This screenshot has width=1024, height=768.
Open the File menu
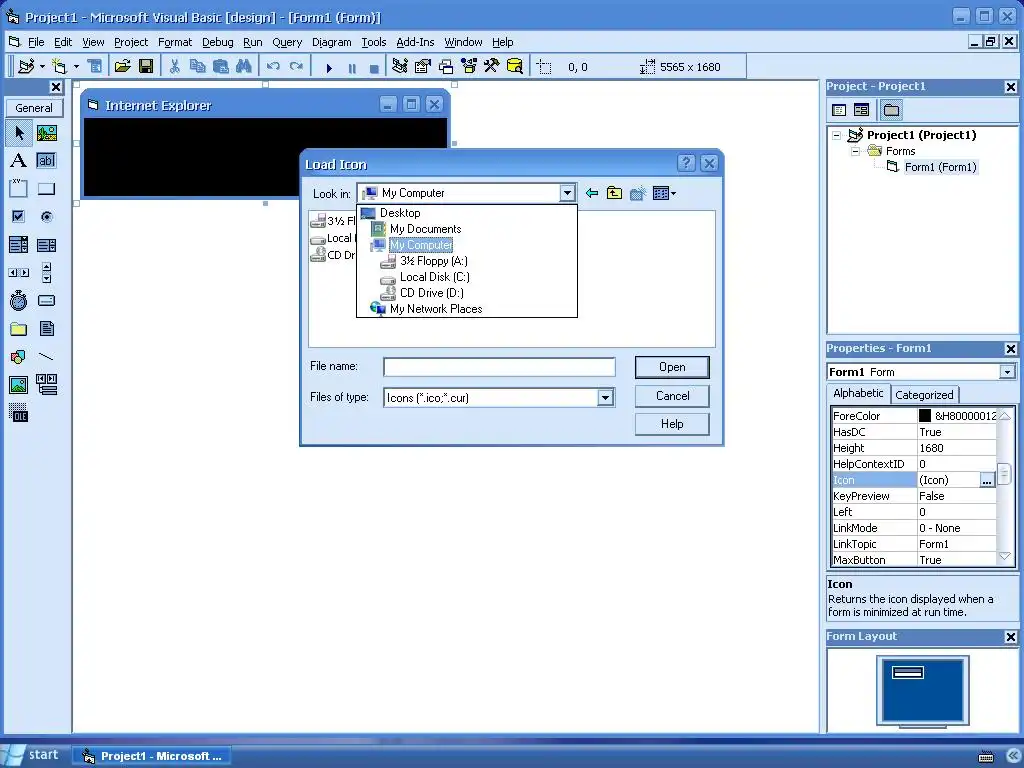(x=36, y=42)
